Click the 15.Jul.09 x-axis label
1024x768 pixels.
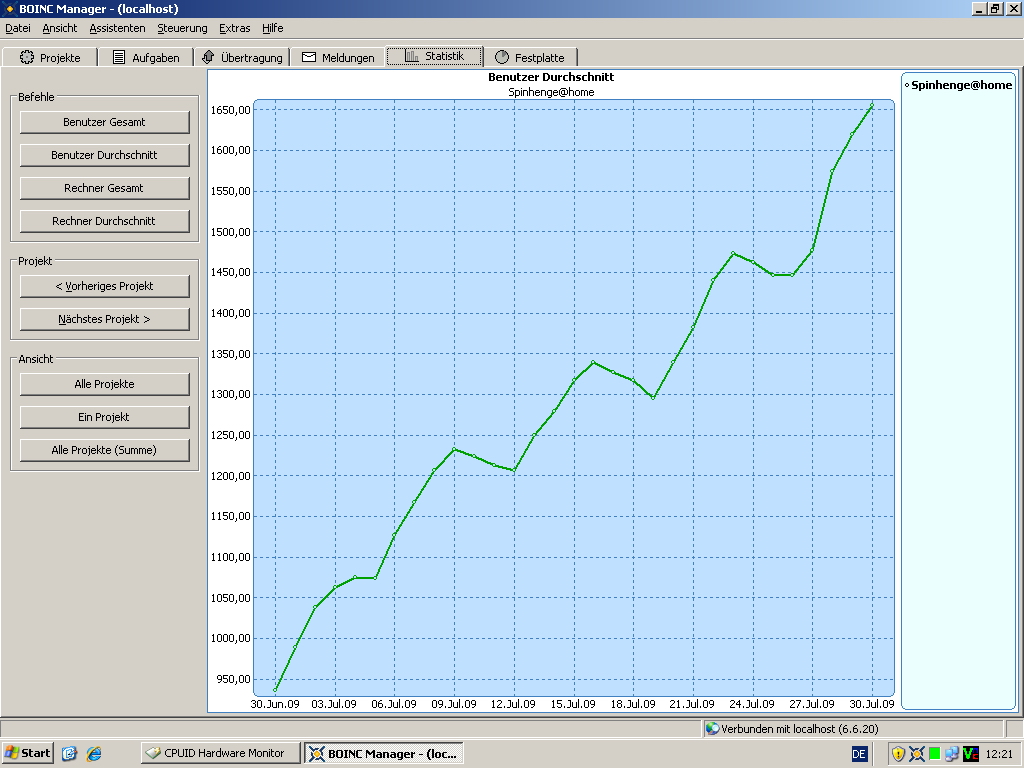point(573,704)
